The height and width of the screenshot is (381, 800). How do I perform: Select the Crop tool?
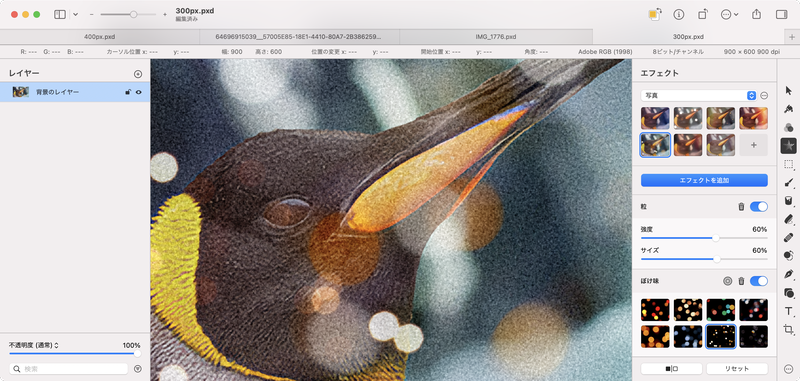(788, 329)
